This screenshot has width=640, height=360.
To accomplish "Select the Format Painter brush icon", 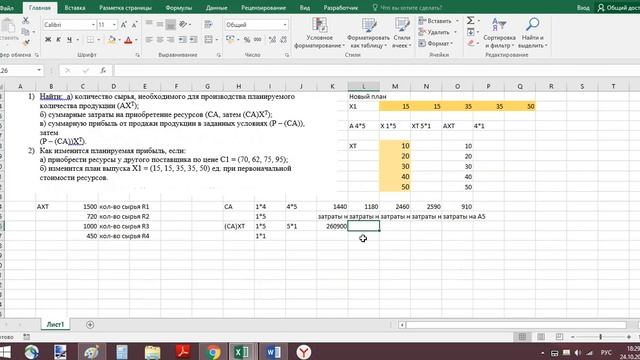I will (x=27, y=42).
